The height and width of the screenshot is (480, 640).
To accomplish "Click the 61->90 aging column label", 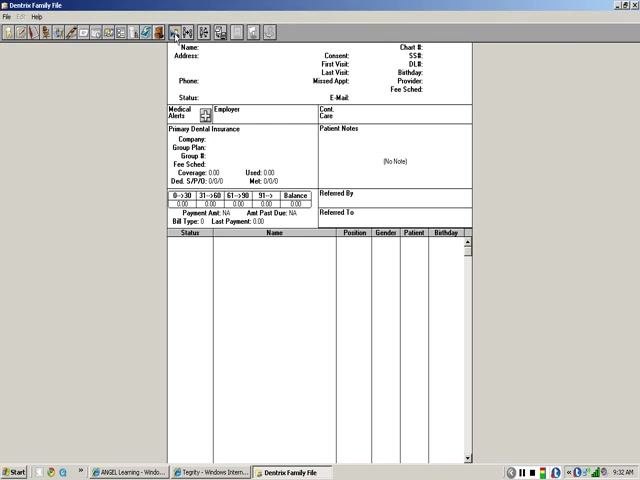I will click(x=238, y=196).
